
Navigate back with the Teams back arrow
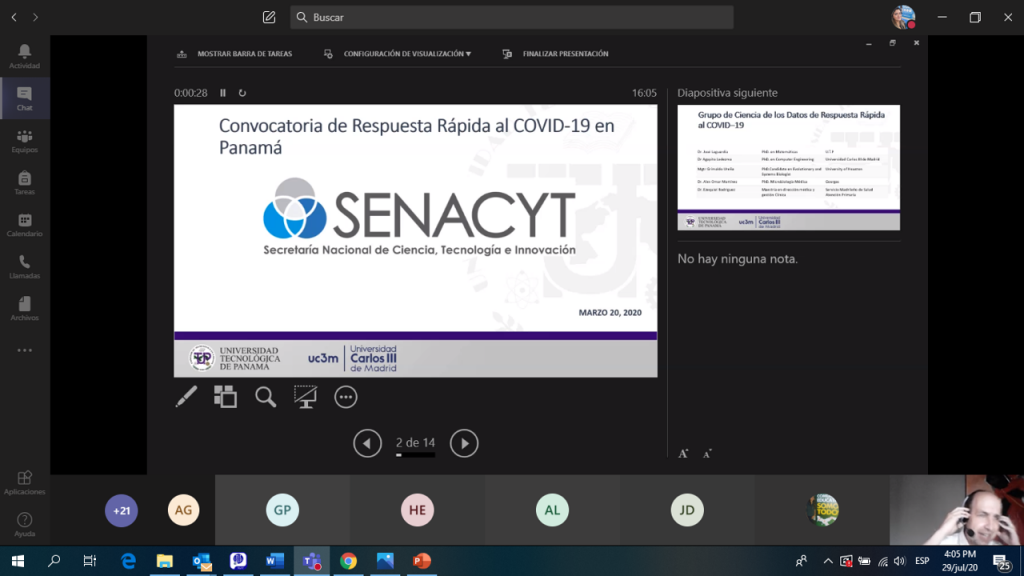coord(14,17)
